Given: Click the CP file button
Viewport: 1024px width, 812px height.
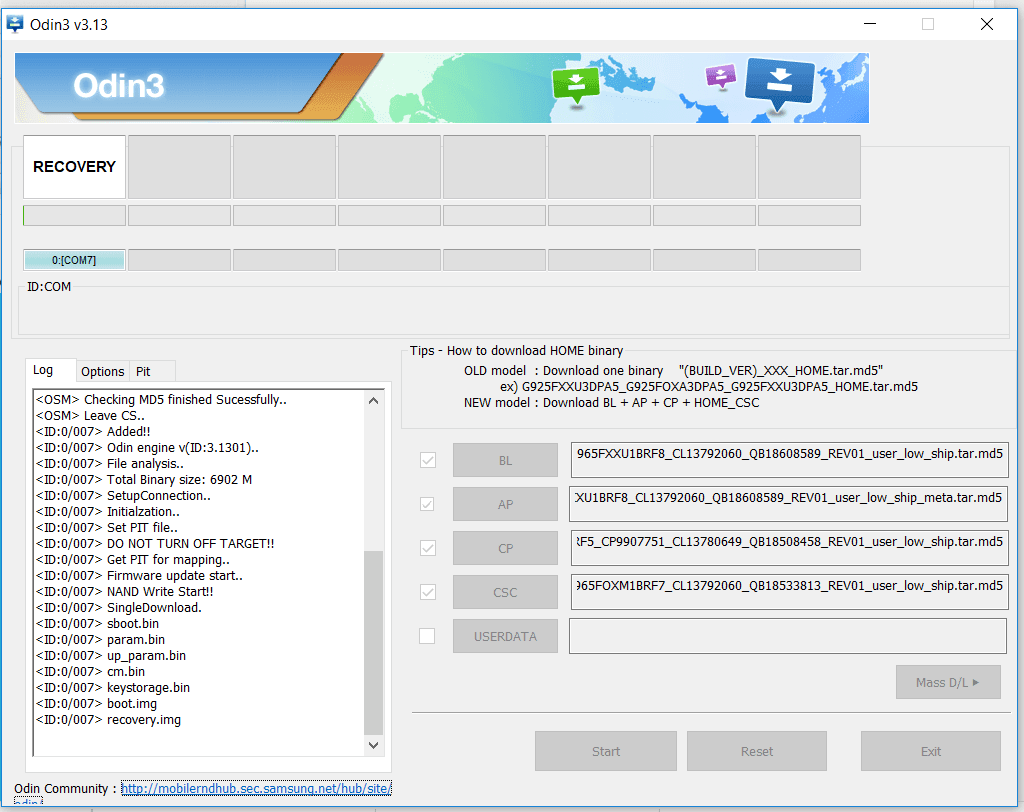Looking at the screenshot, I should (x=505, y=549).
